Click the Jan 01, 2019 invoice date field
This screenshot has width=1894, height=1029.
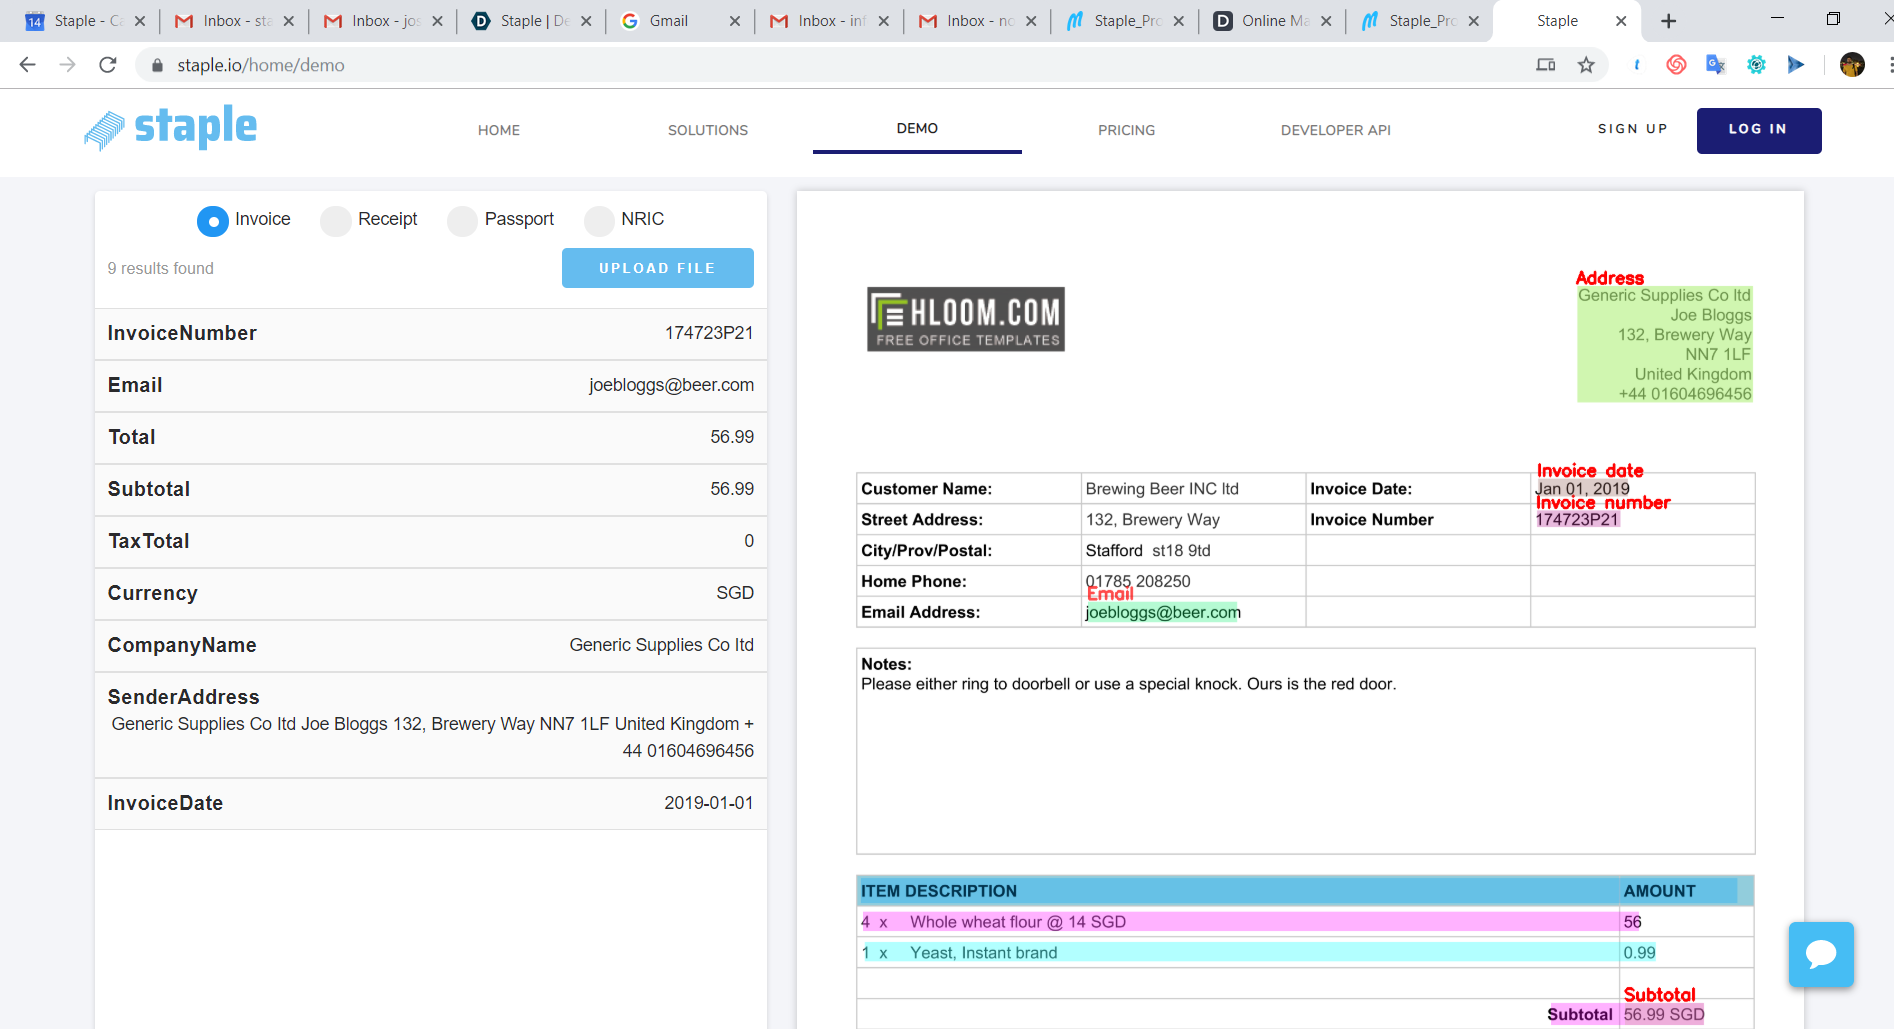pyautogui.click(x=1583, y=489)
